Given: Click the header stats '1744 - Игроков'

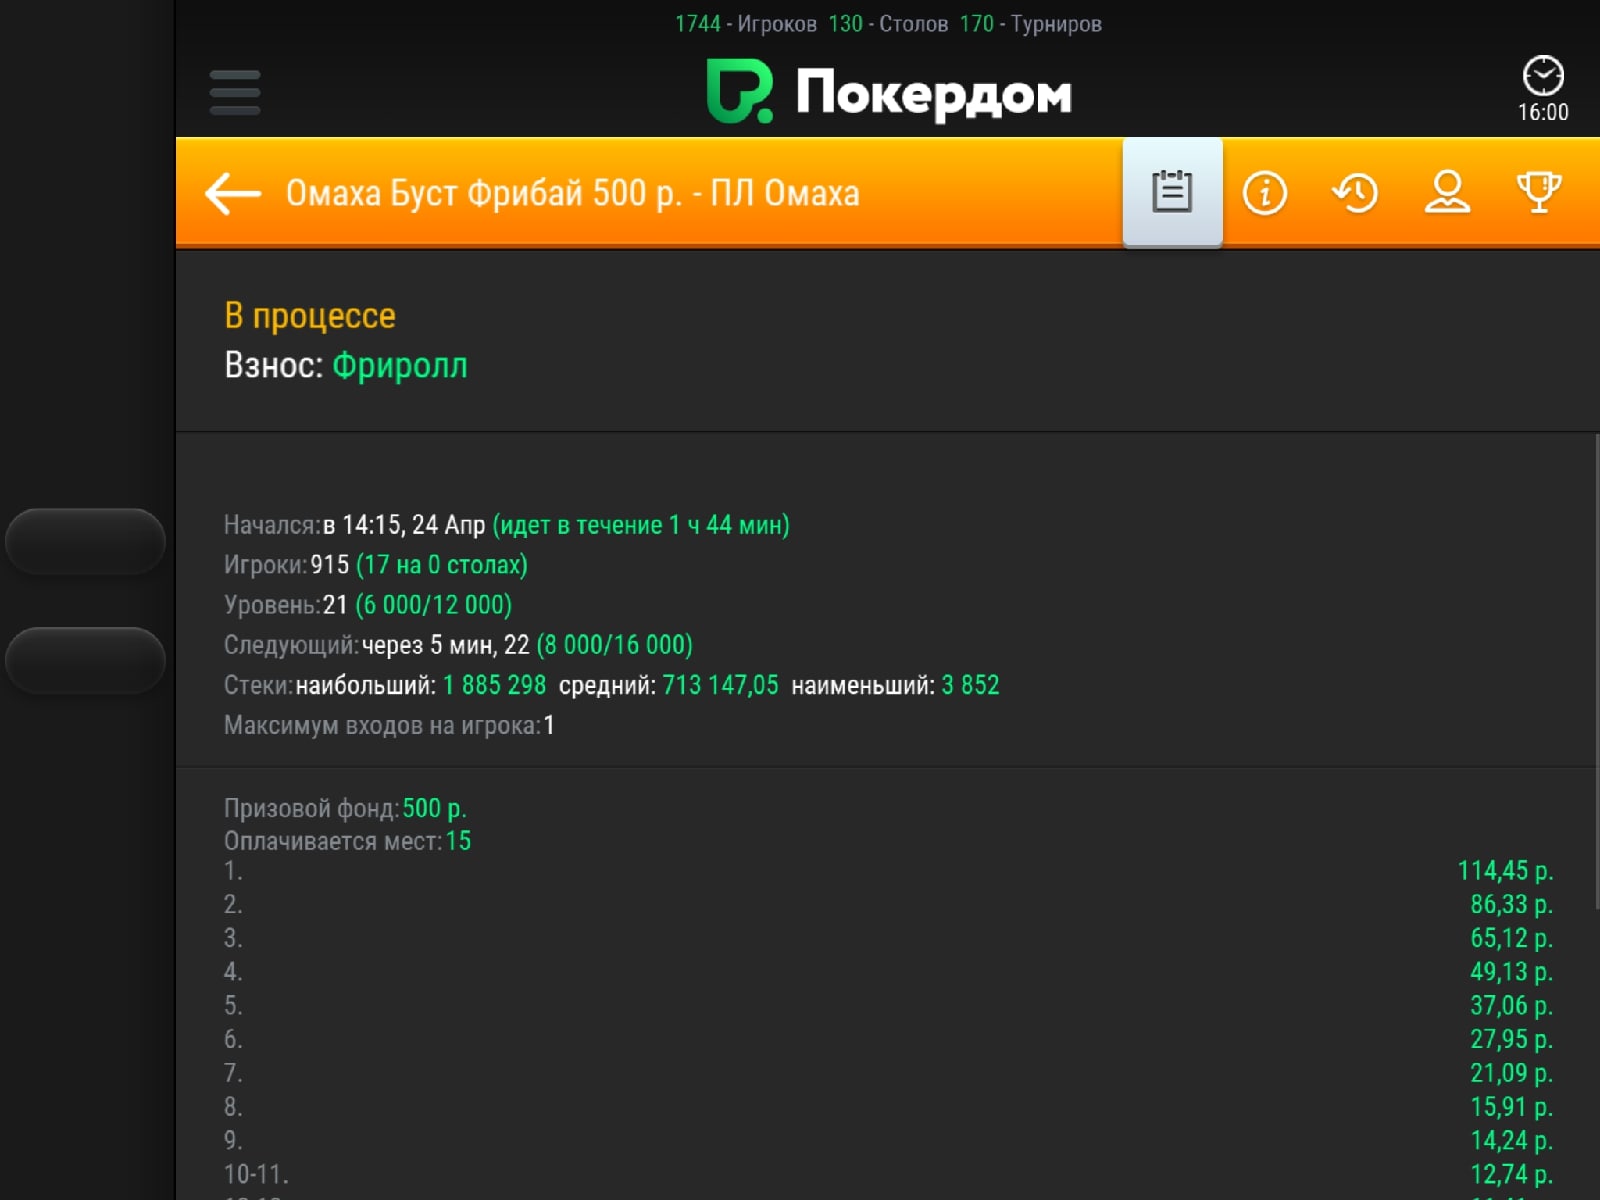Looking at the screenshot, I should (x=746, y=24).
